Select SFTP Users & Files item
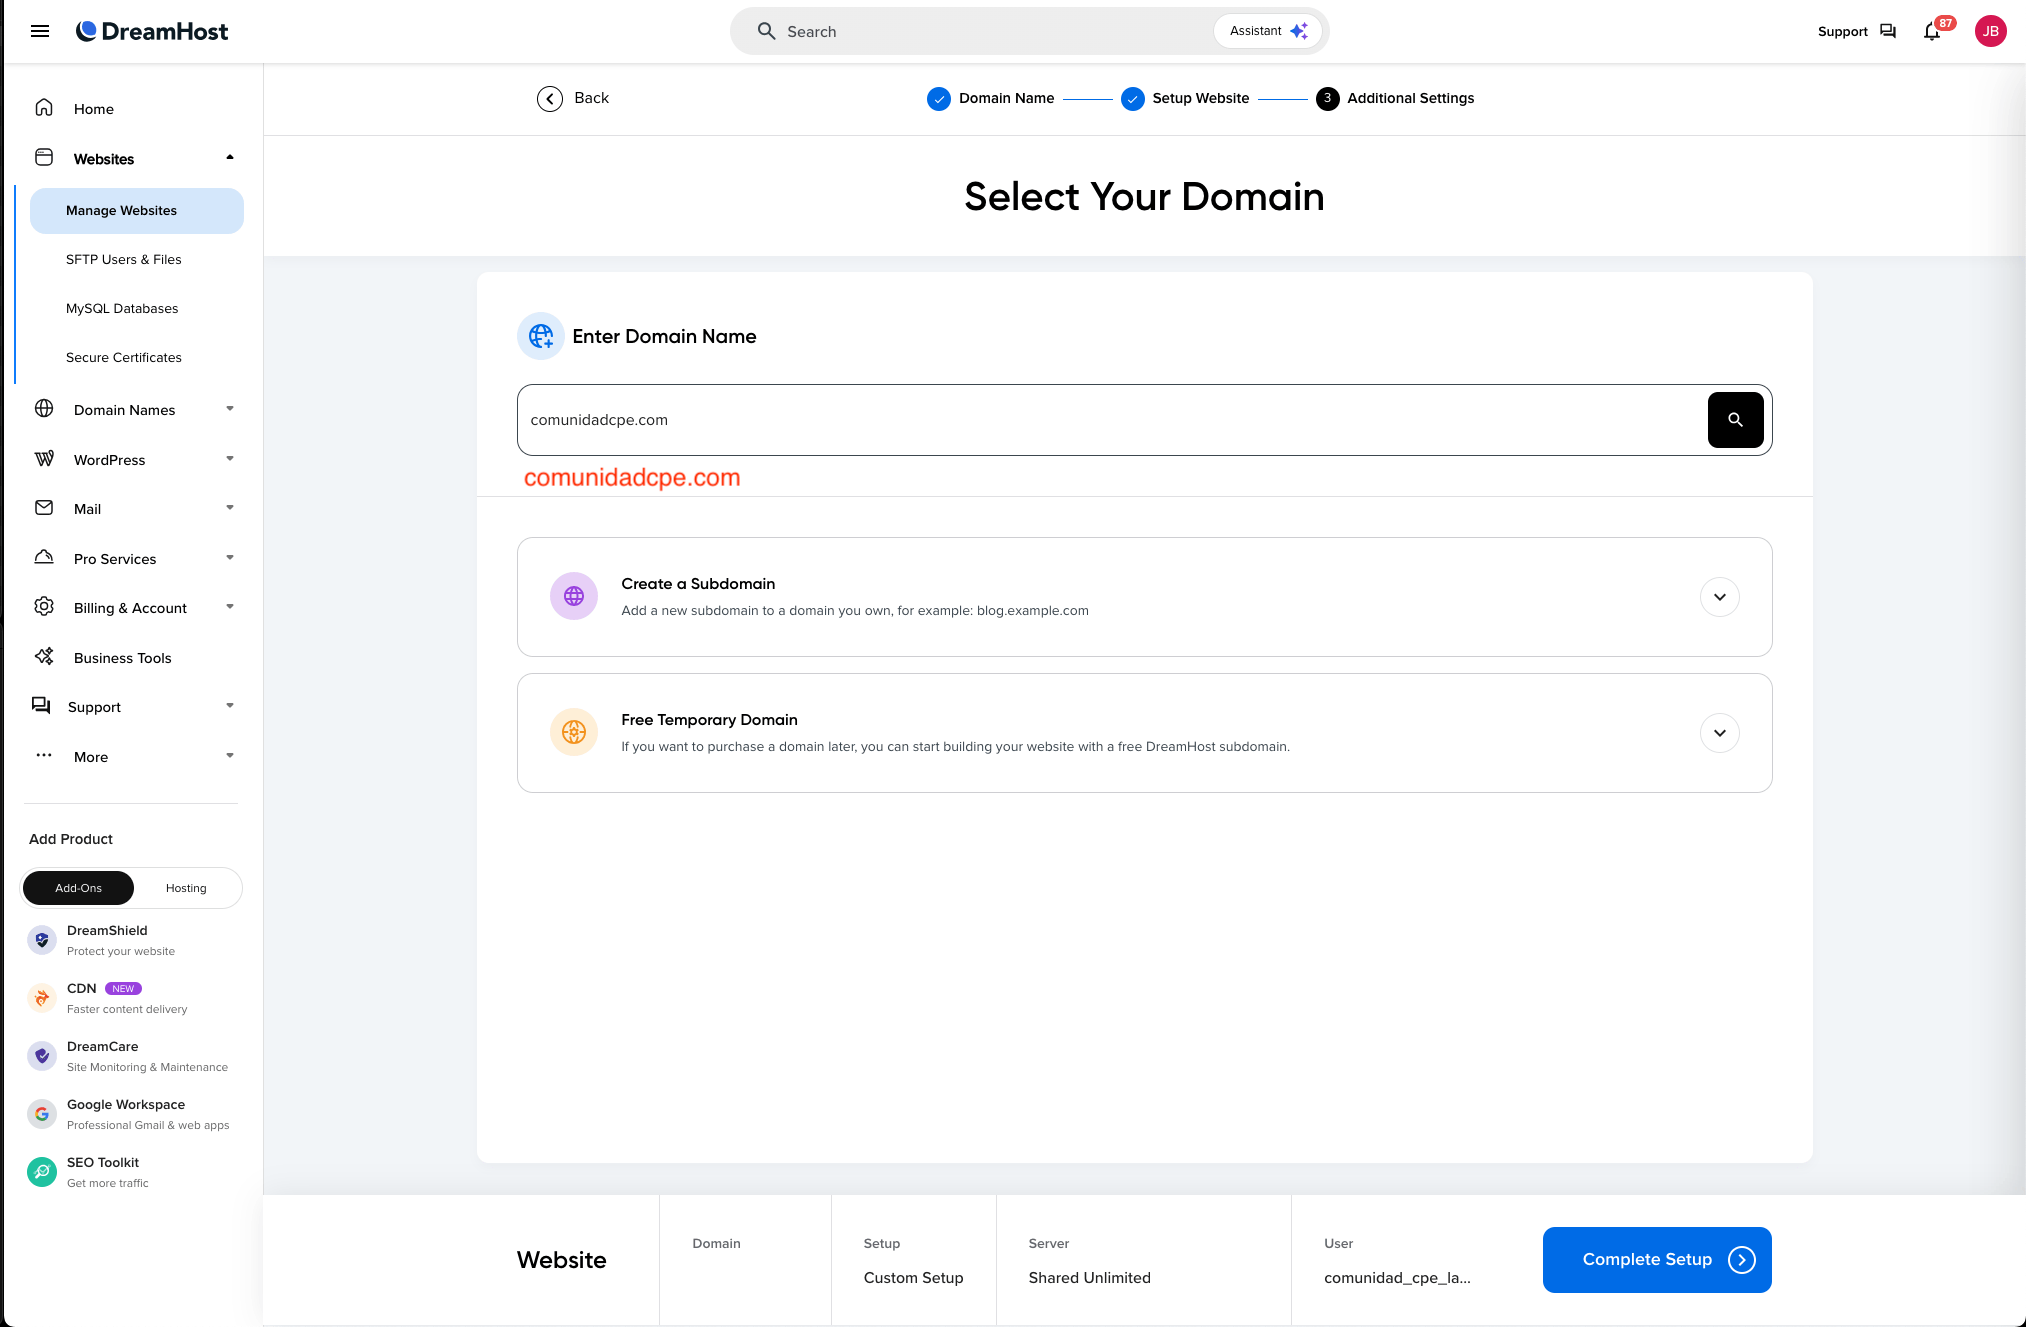 point(124,259)
